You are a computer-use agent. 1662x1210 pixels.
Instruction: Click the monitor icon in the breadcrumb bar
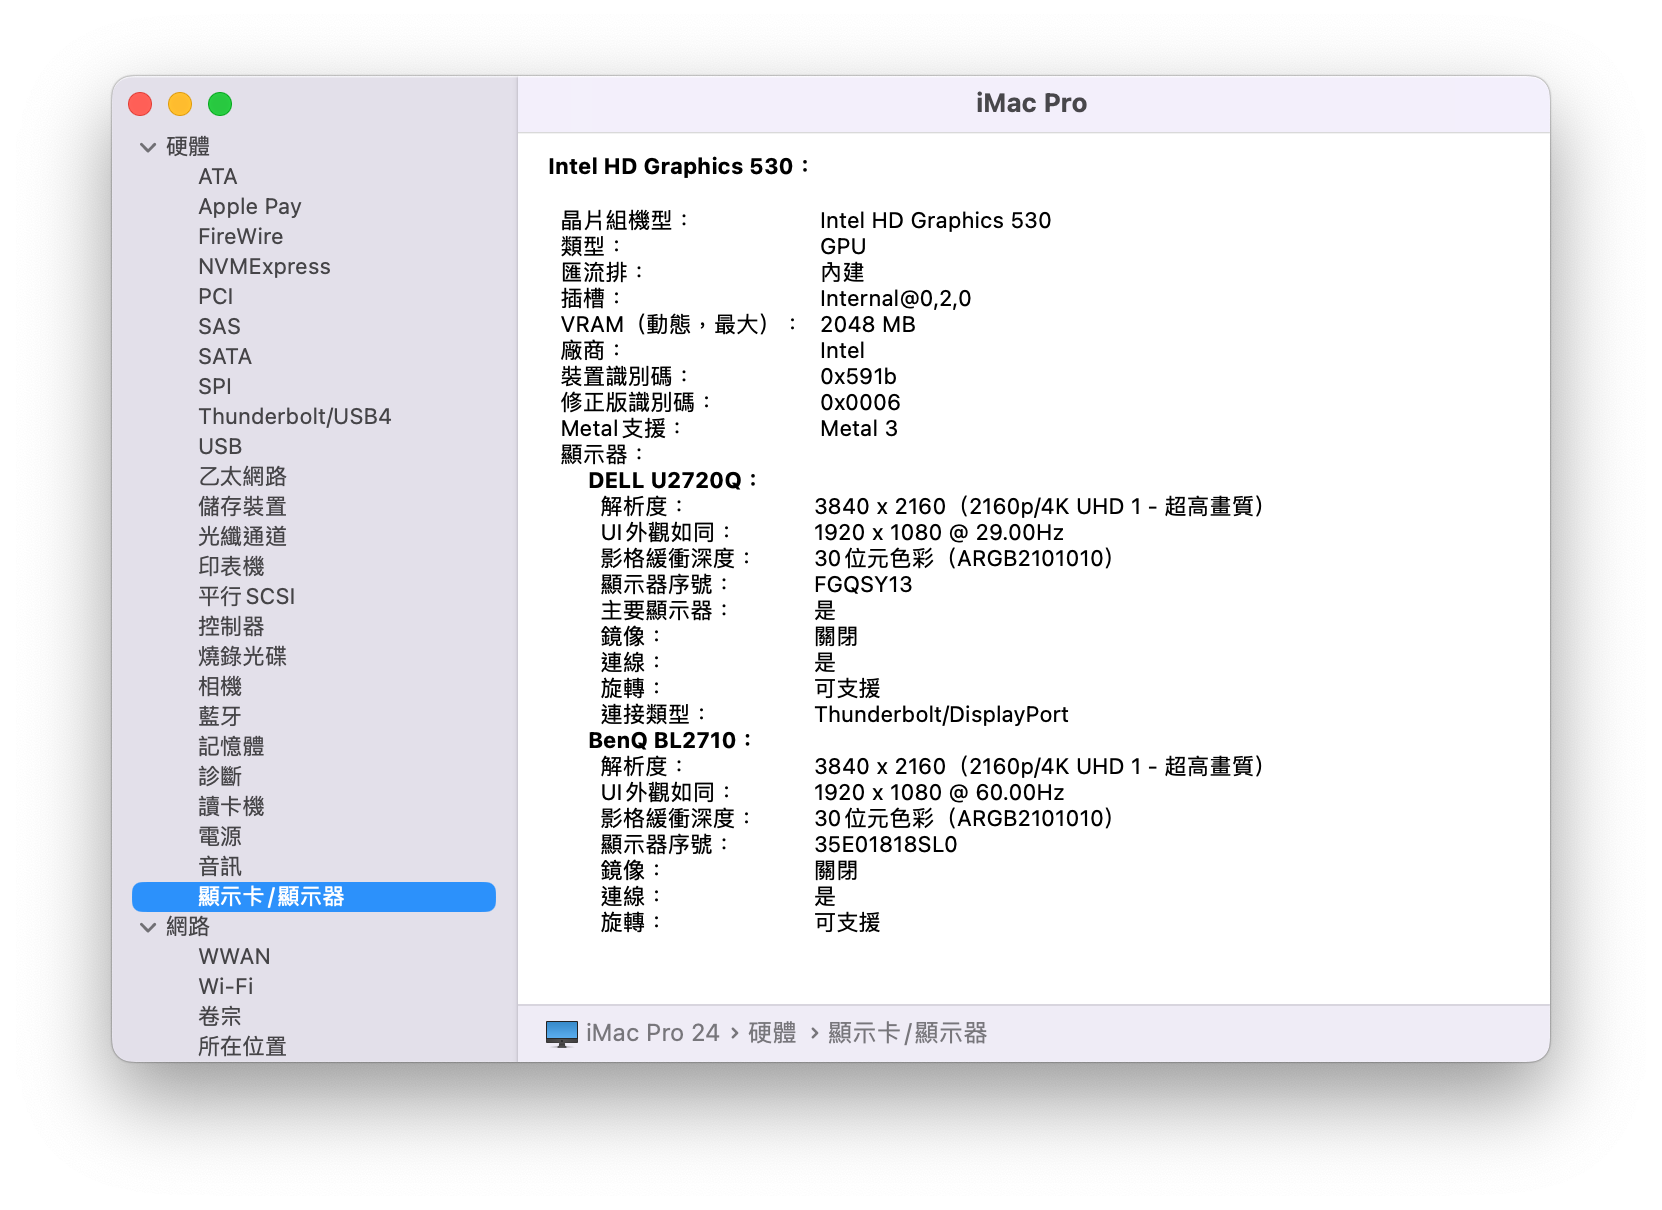pyautogui.click(x=561, y=1031)
